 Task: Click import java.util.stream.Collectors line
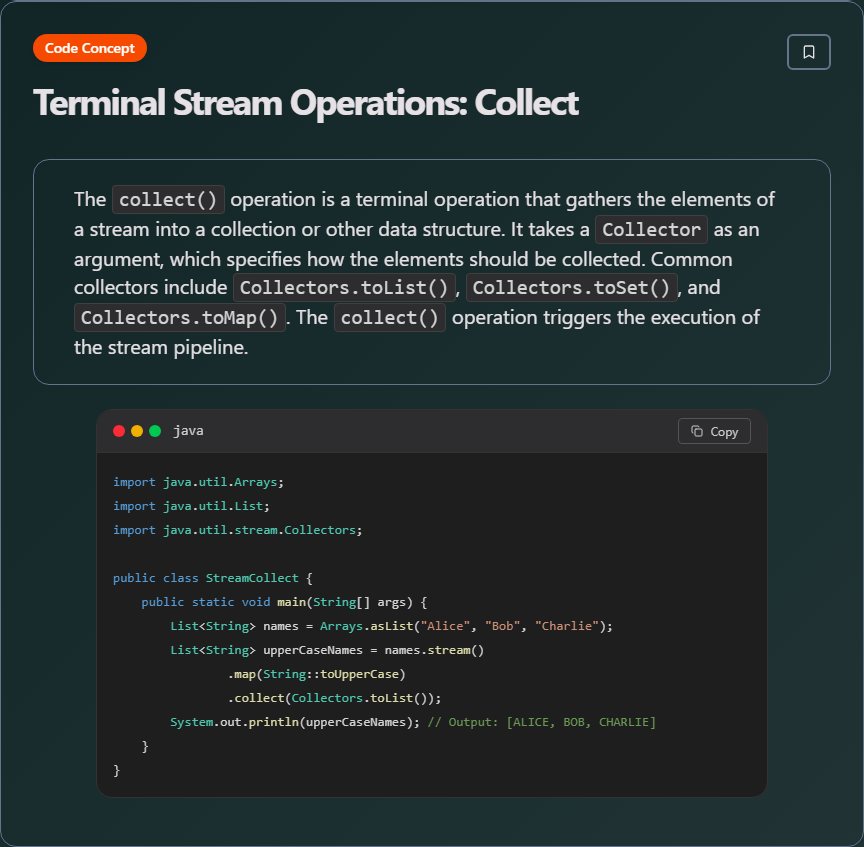pos(237,530)
